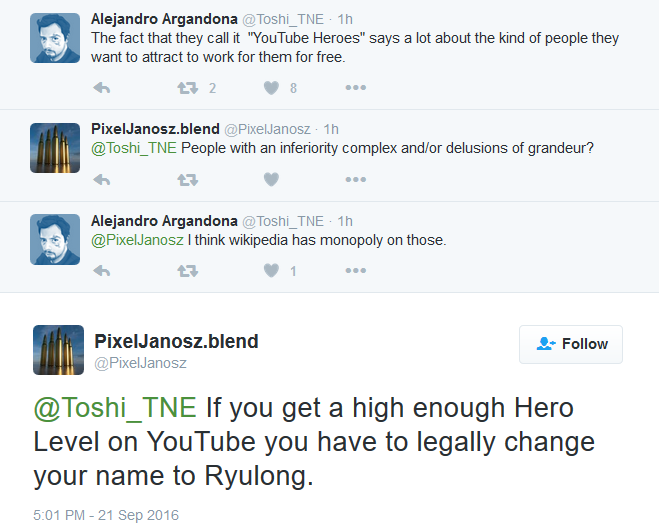Open the @Toshi_TNE mention in the inferiority complex reply
Viewport: 659px width, 531px height.
tap(134, 148)
